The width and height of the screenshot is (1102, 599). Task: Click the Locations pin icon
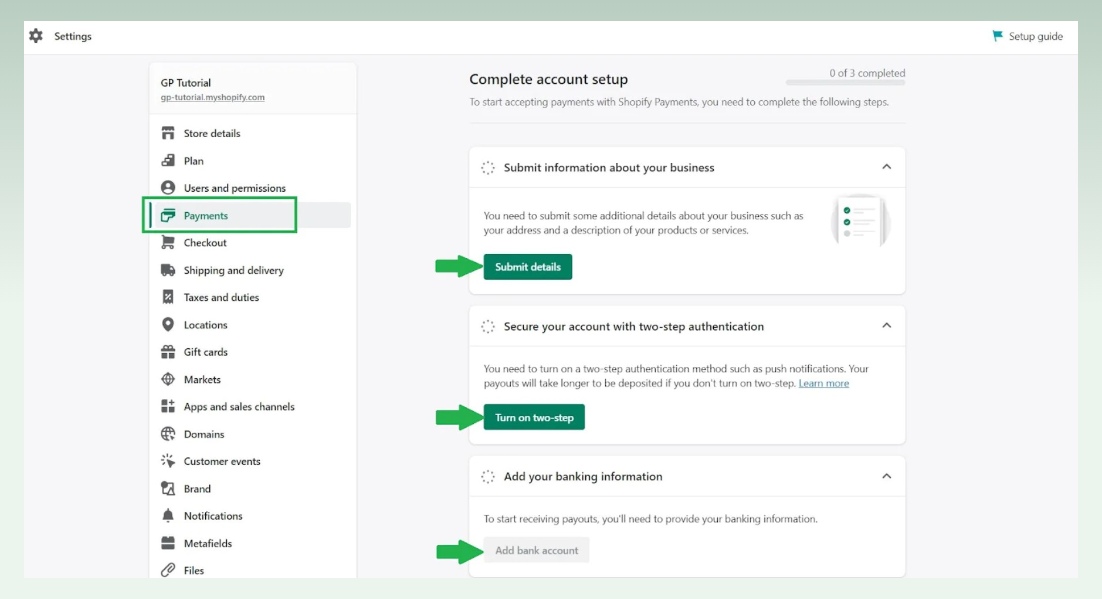(168, 325)
